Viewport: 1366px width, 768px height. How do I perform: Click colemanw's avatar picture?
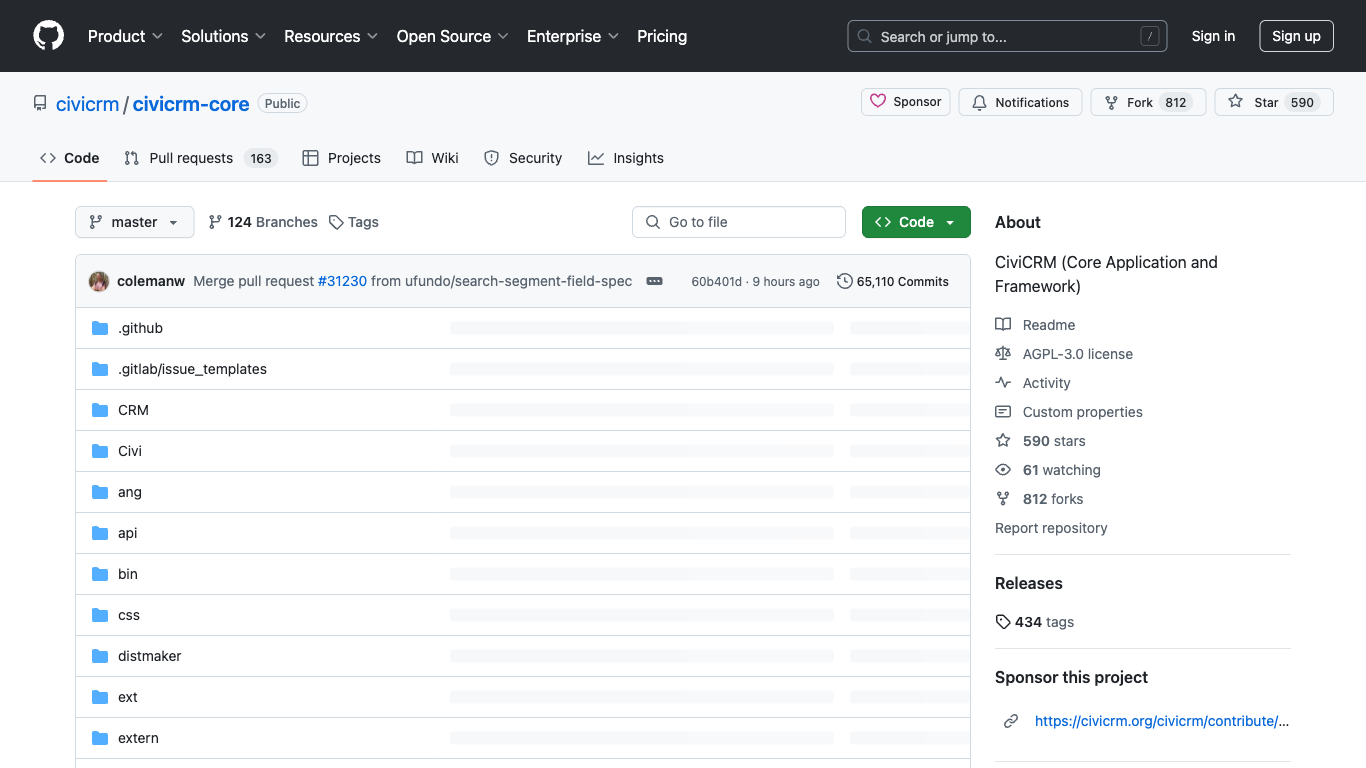99,281
